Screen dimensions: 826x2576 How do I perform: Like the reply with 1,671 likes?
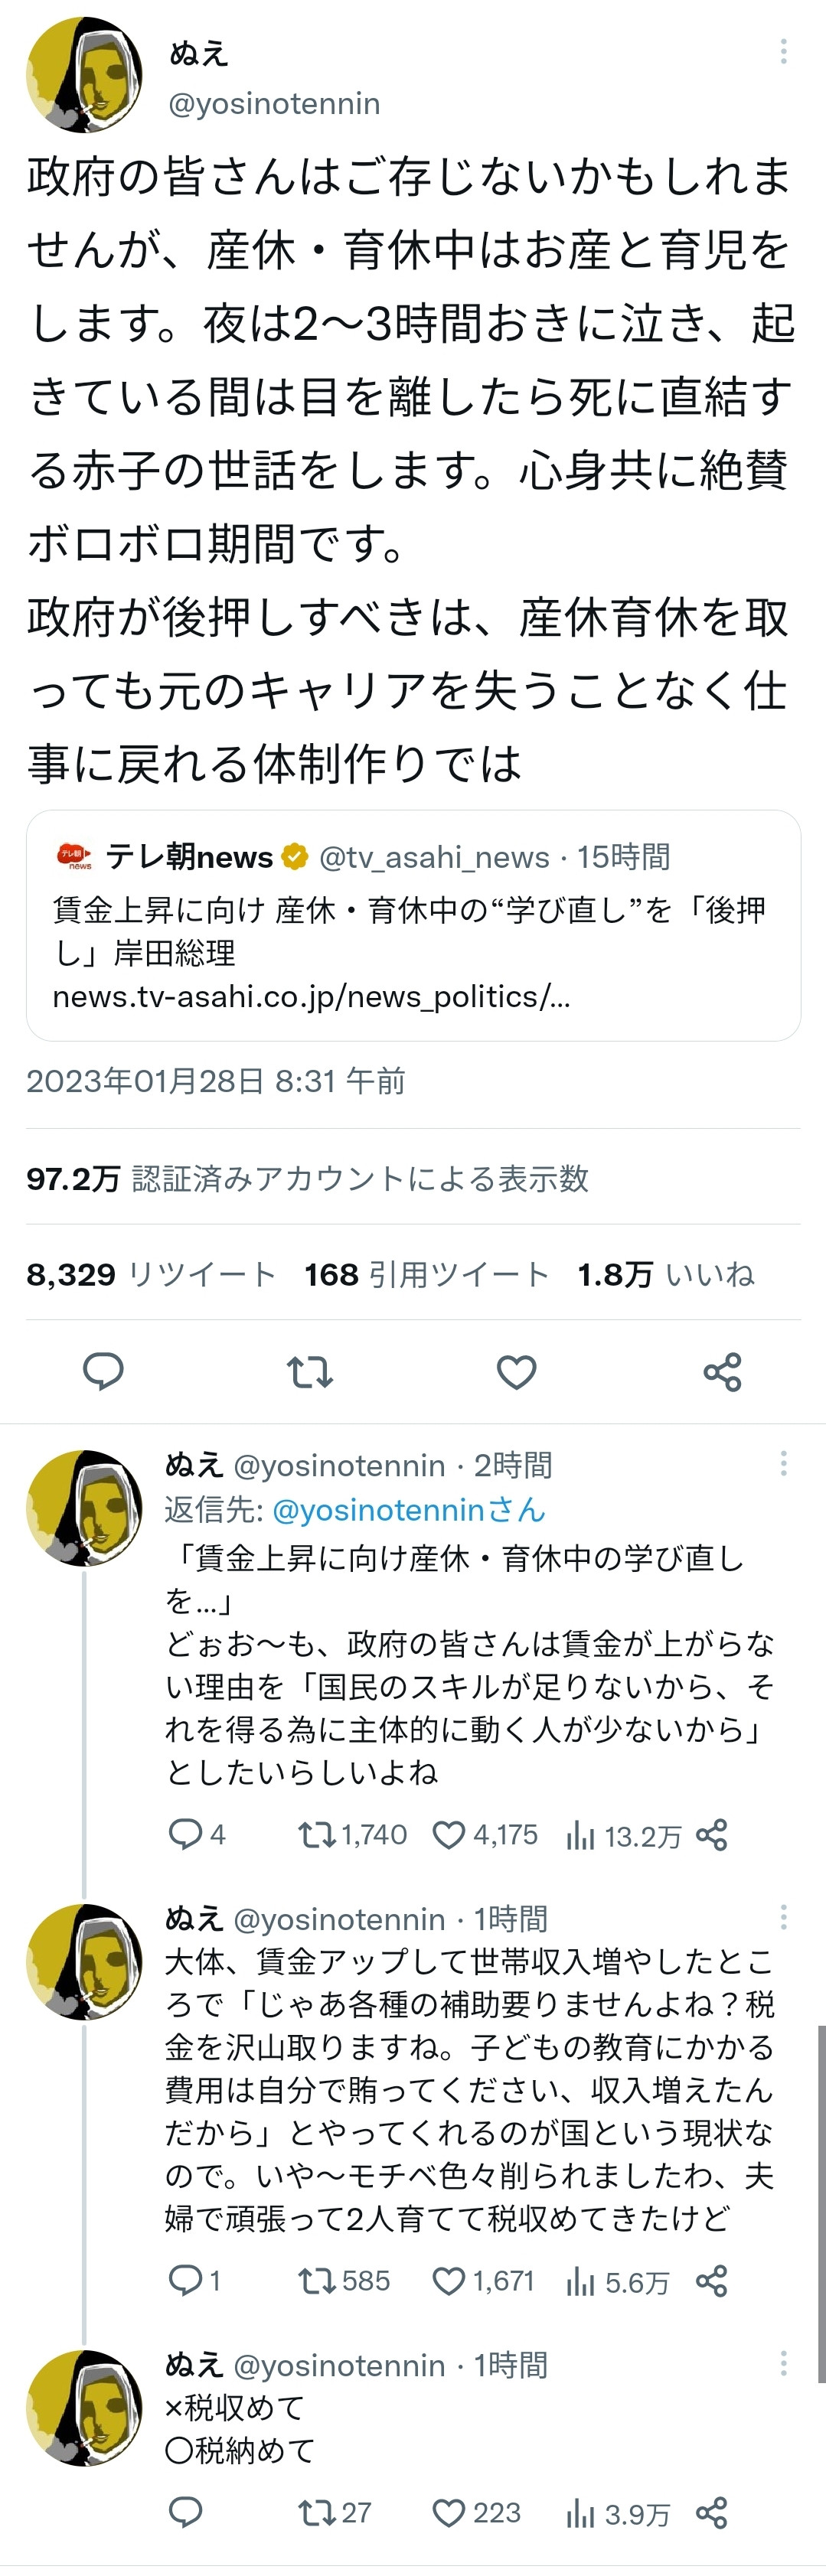pyautogui.click(x=484, y=2281)
